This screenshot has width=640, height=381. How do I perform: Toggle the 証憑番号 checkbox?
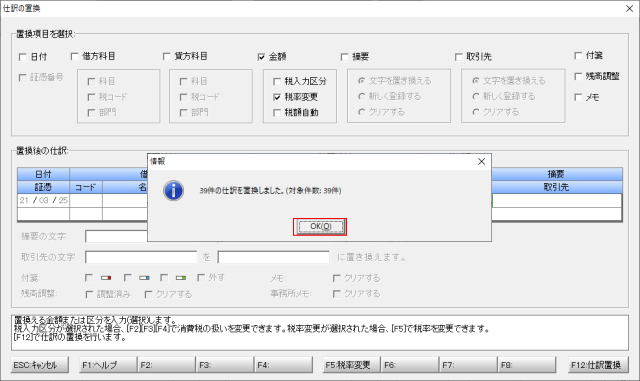pyautogui.click(x=22, y=77)
